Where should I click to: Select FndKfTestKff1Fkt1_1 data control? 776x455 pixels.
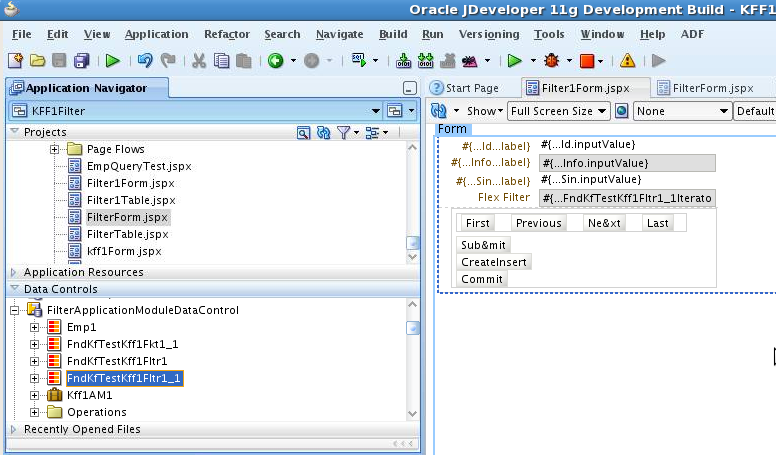(122, 344)
